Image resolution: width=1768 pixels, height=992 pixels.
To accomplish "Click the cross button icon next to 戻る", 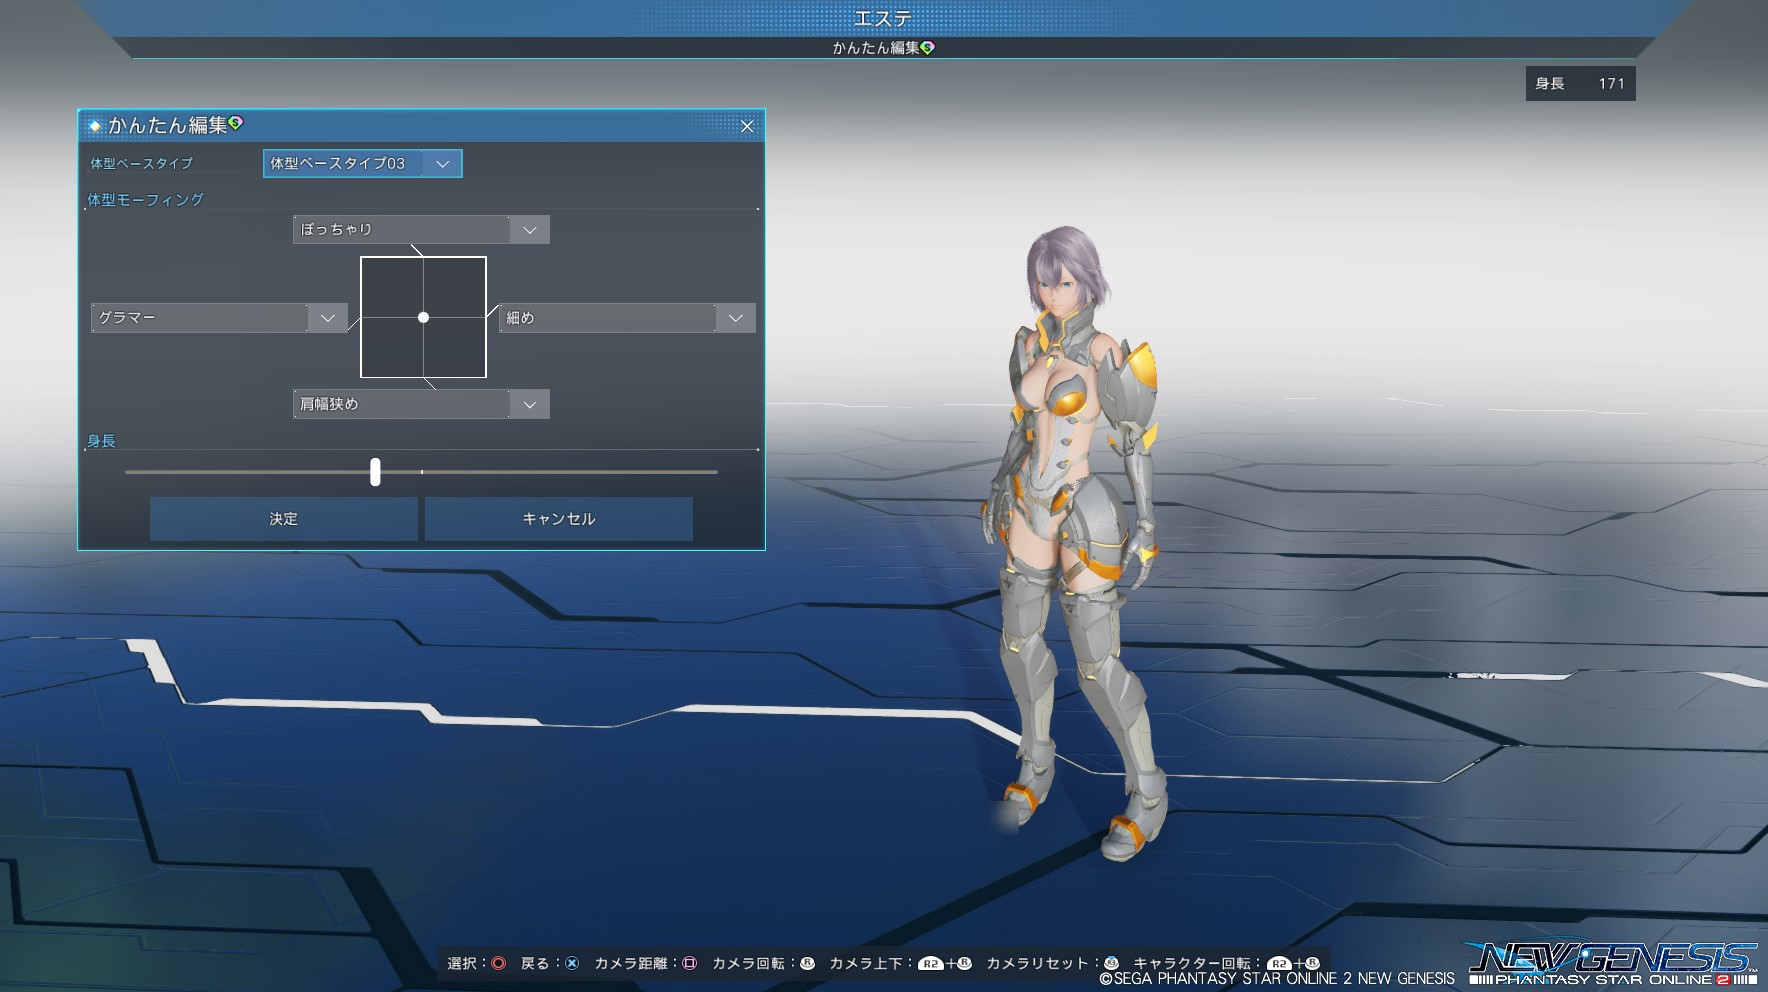I will (572, 963).
